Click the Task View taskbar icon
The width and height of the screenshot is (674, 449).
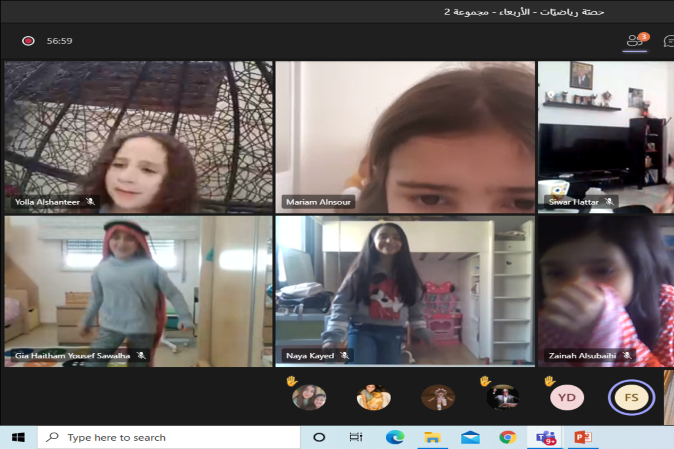[x=356, y=437]
